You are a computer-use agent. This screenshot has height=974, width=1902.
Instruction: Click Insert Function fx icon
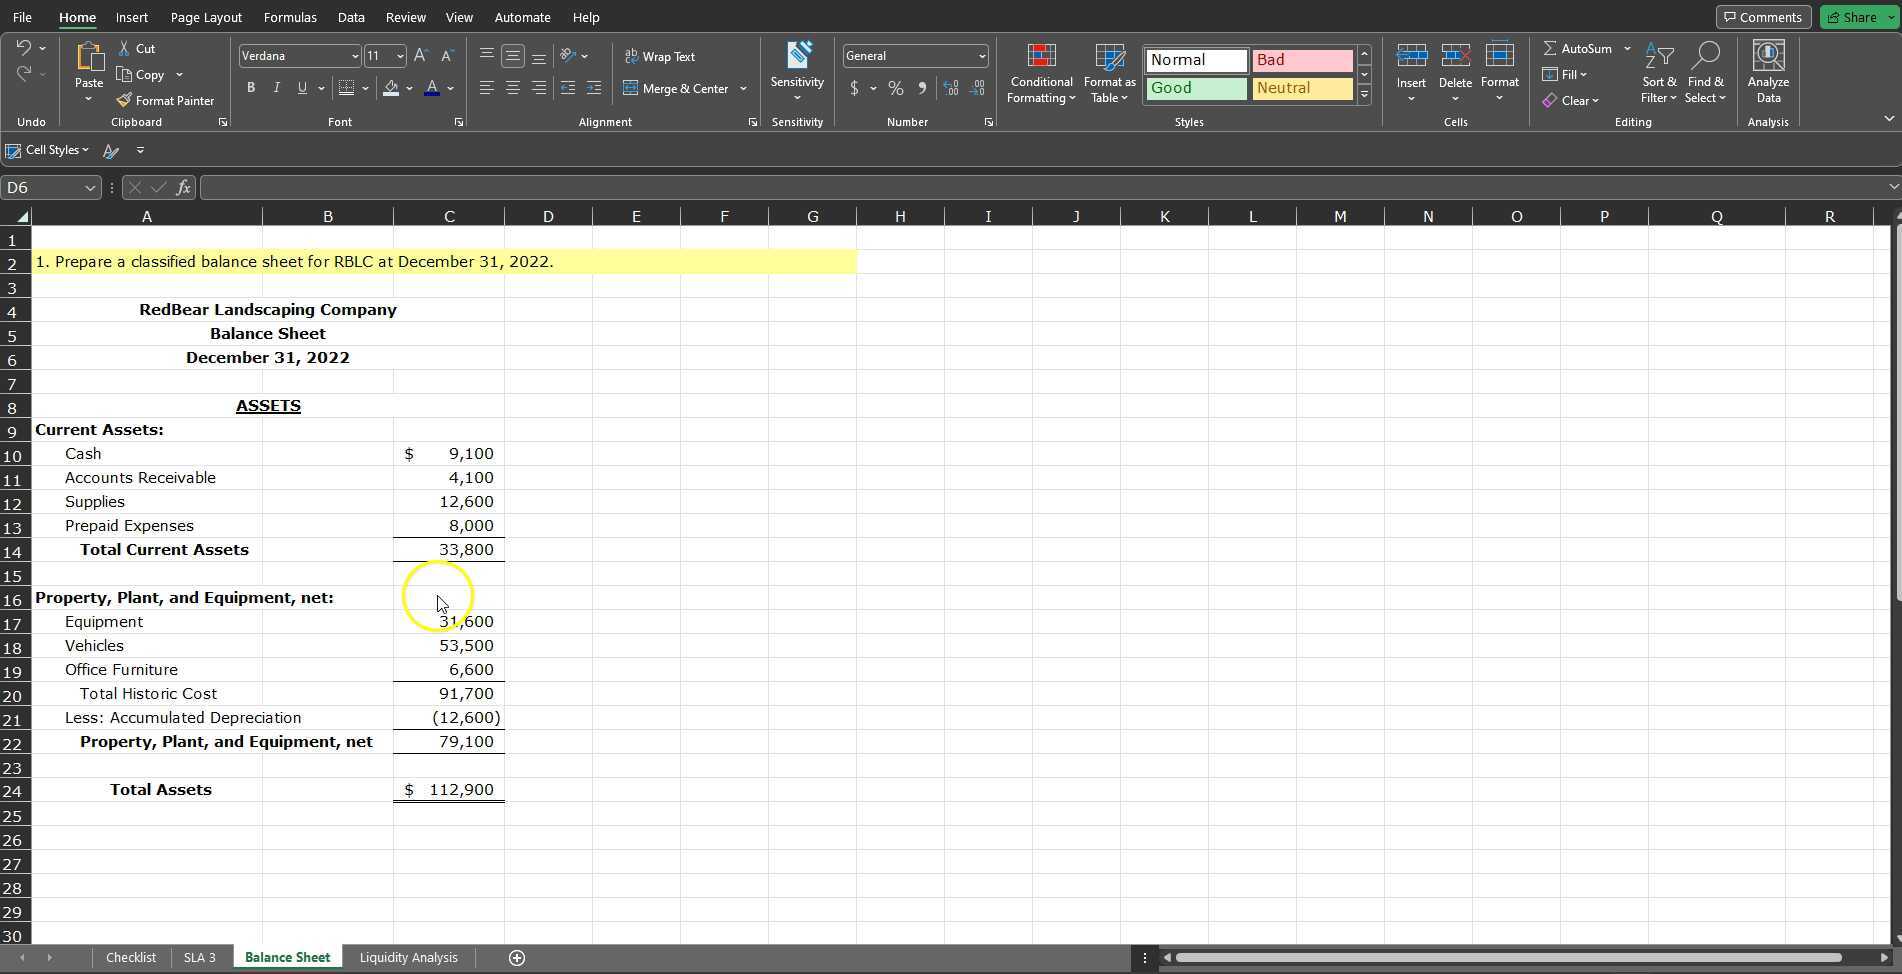click(184, 187)
